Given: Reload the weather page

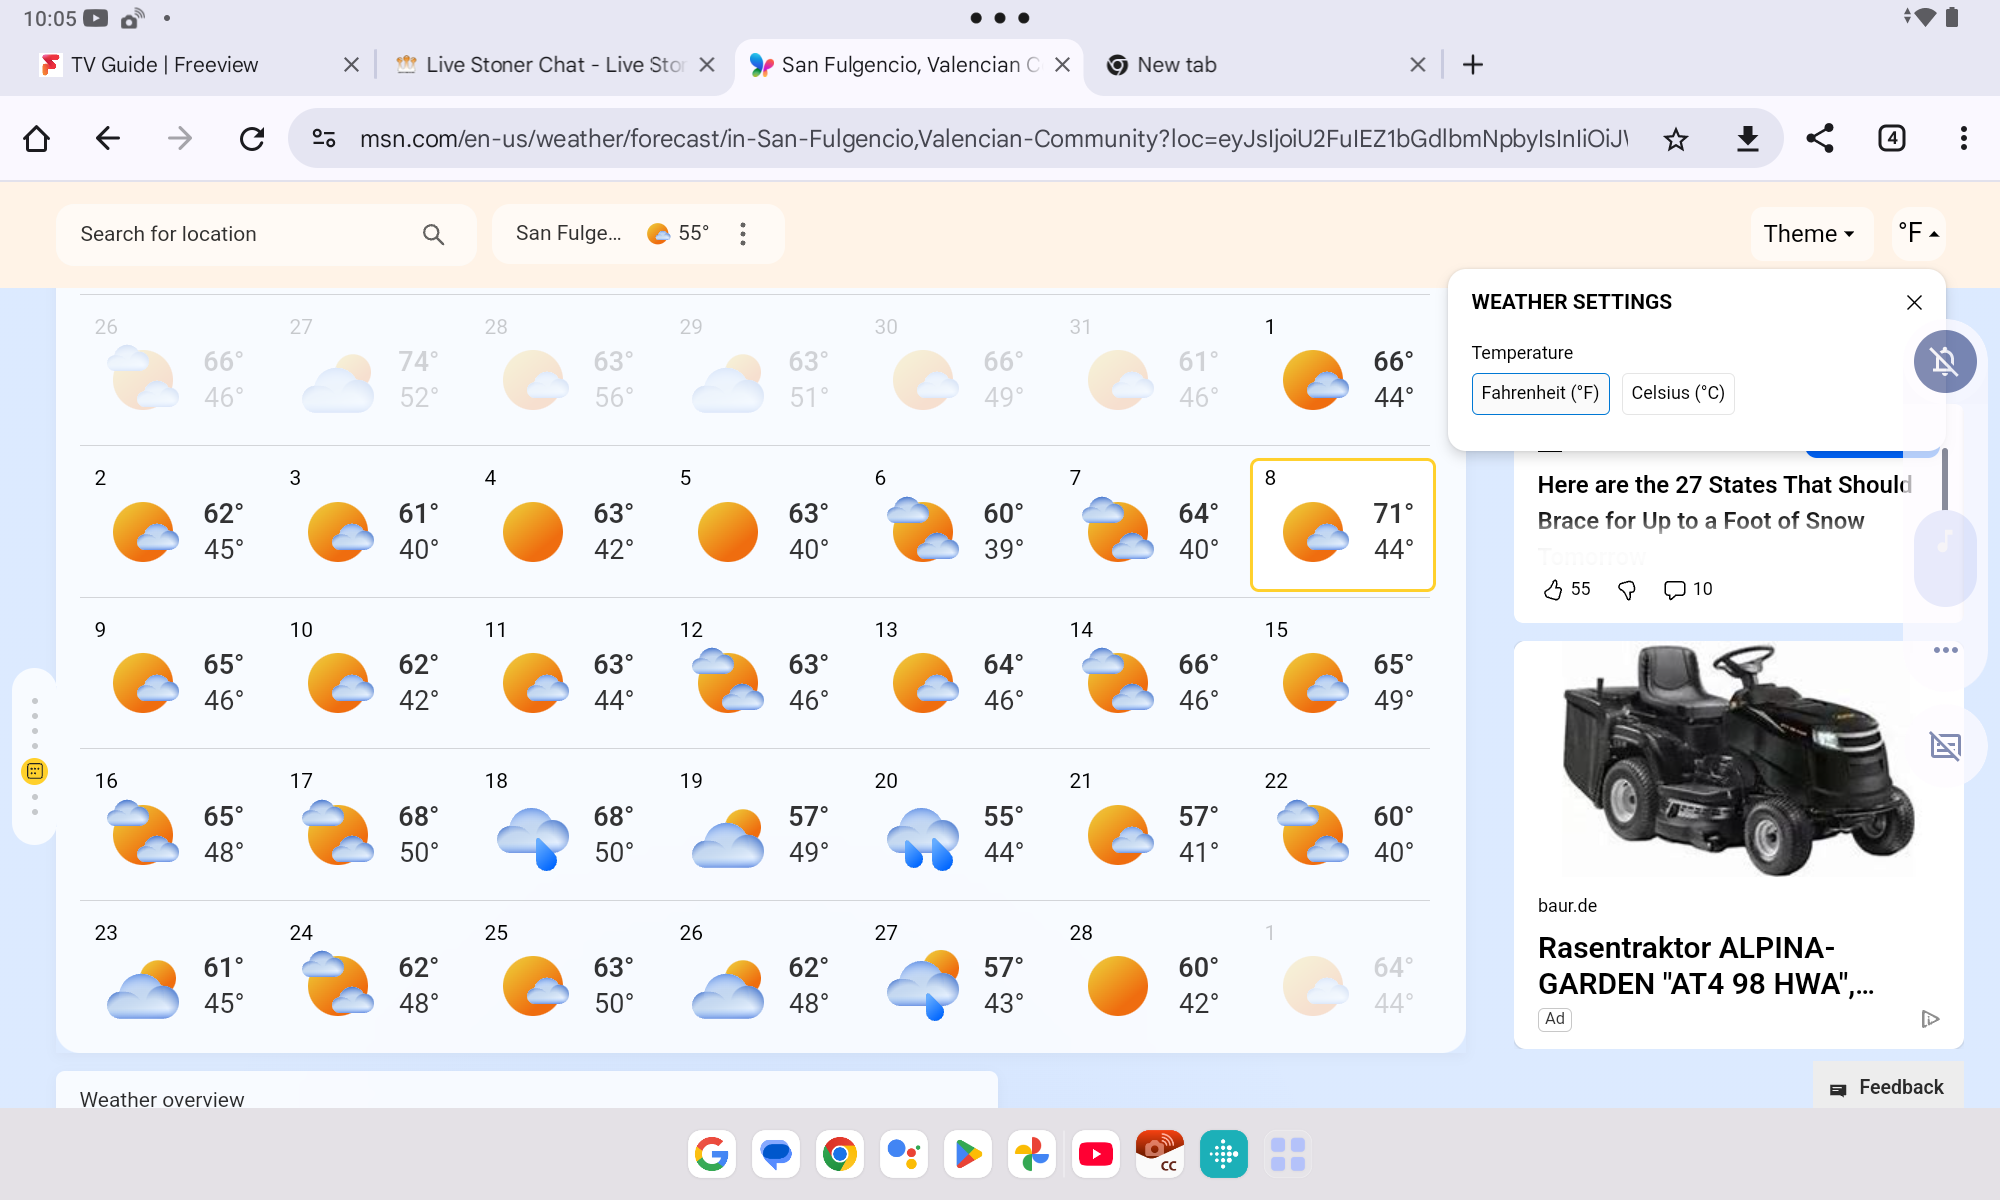Looking at the screenshot, I should click(x=252, y=138).
